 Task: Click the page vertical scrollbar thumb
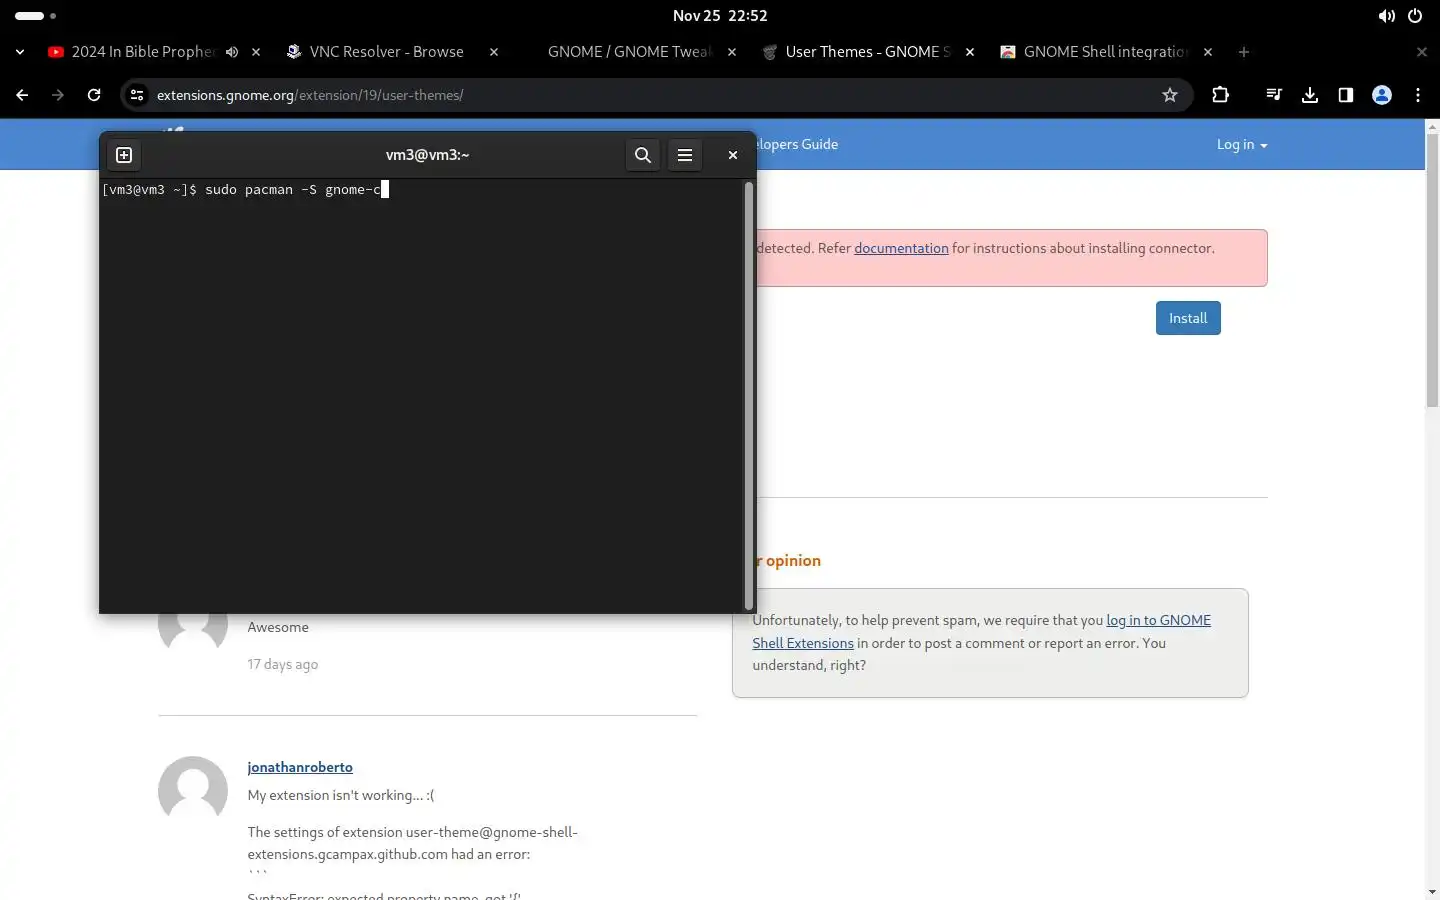click(x=1432, y=270)
